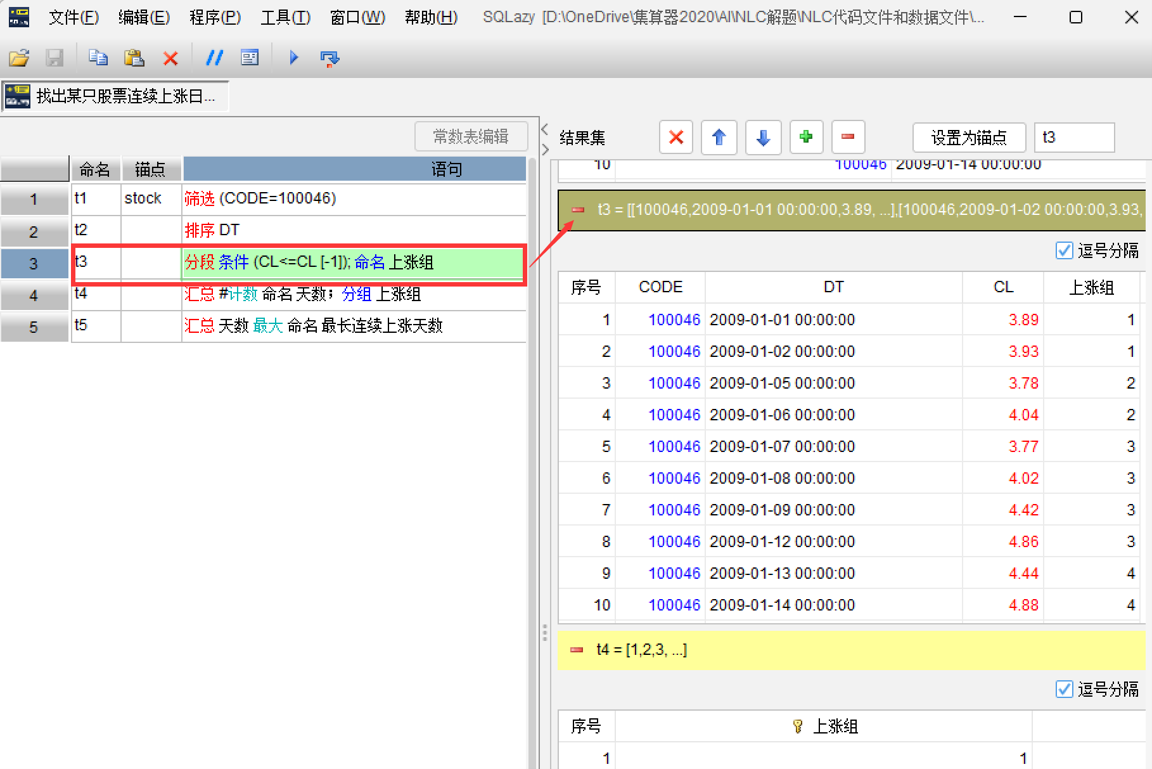Click the 最长连续上涨天数 statement cell
The image size is (1152, 769).
coord(354,326)
